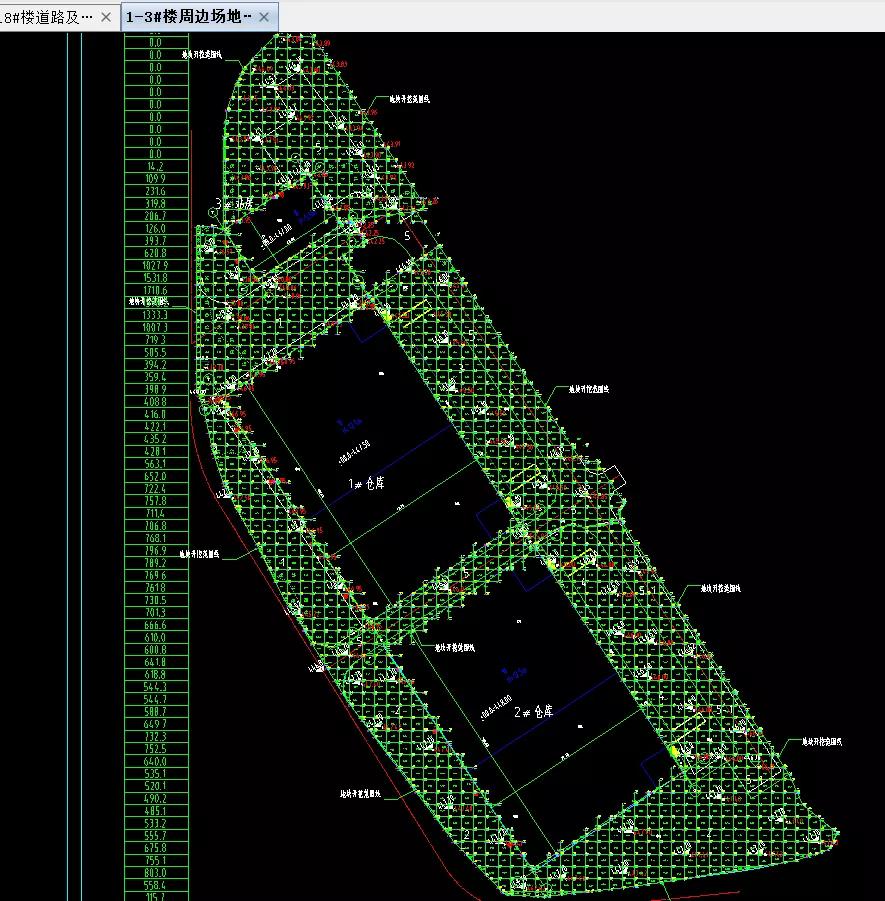Click the 505.5 table cell
The width and height of the screenshot is (885, 901).
[x=155, y=352]
